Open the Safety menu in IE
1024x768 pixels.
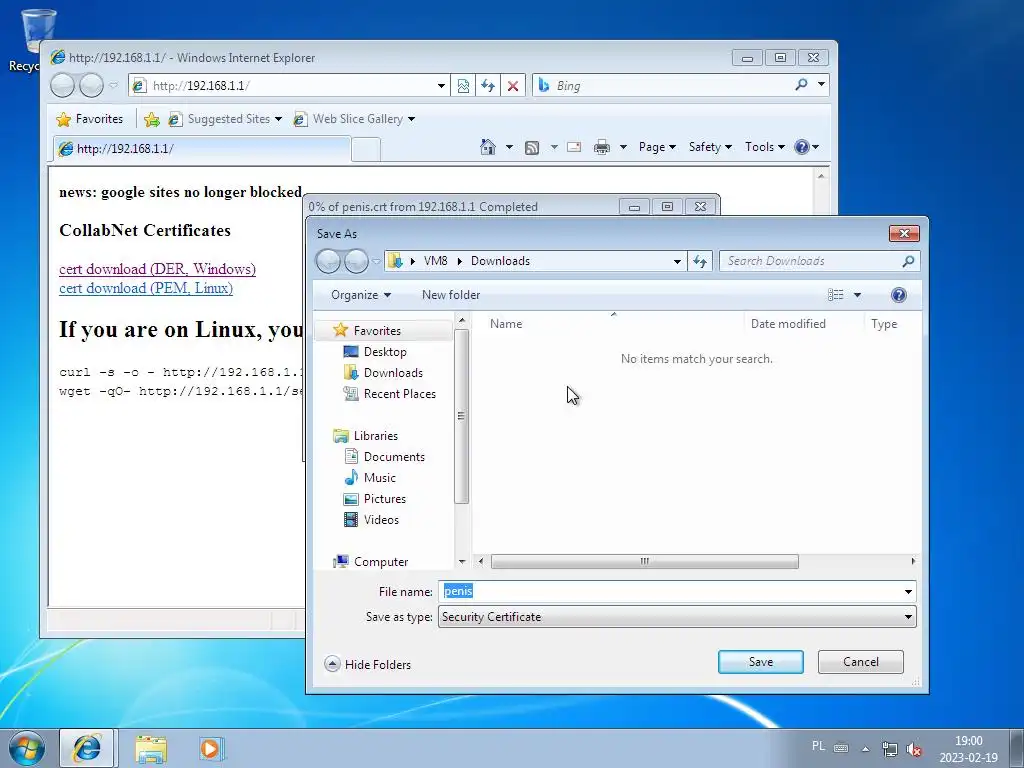pos(710,147)
